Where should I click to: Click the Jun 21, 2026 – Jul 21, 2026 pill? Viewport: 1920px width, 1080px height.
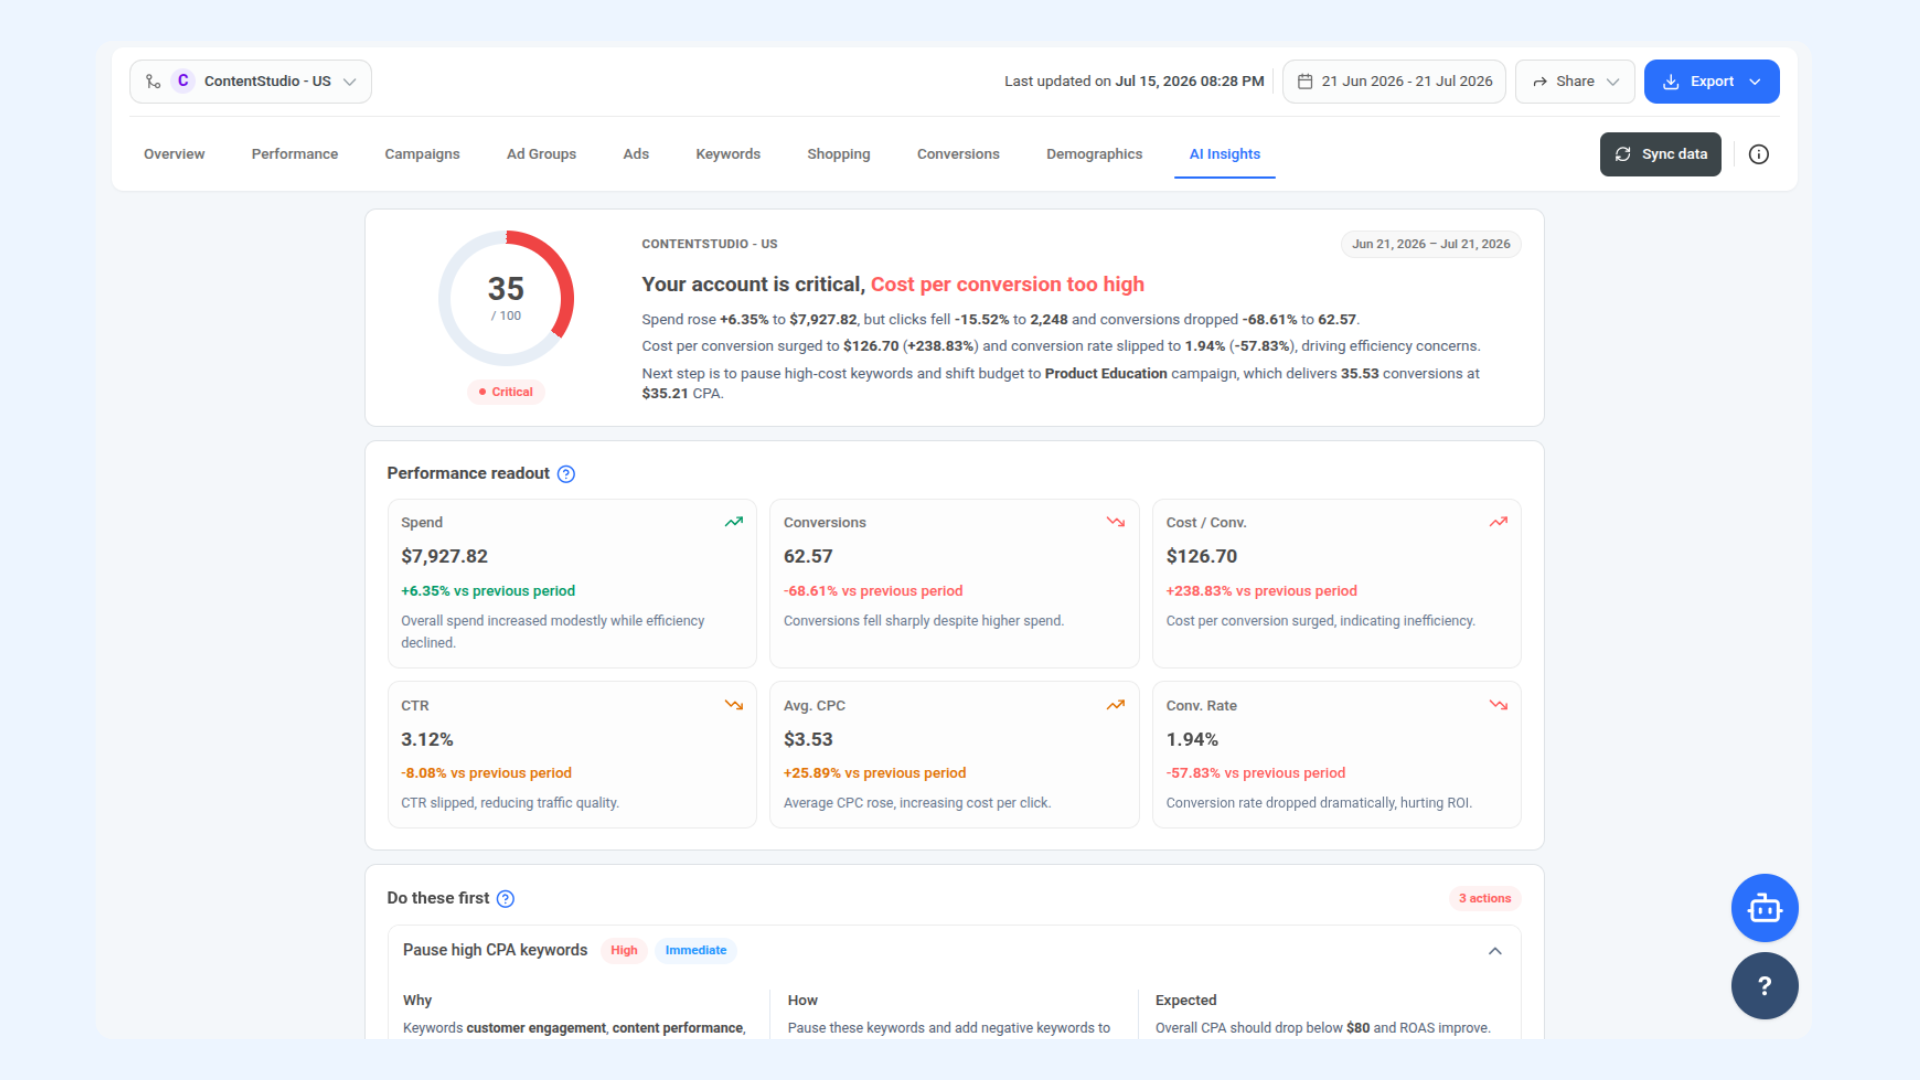point(1431,244)
